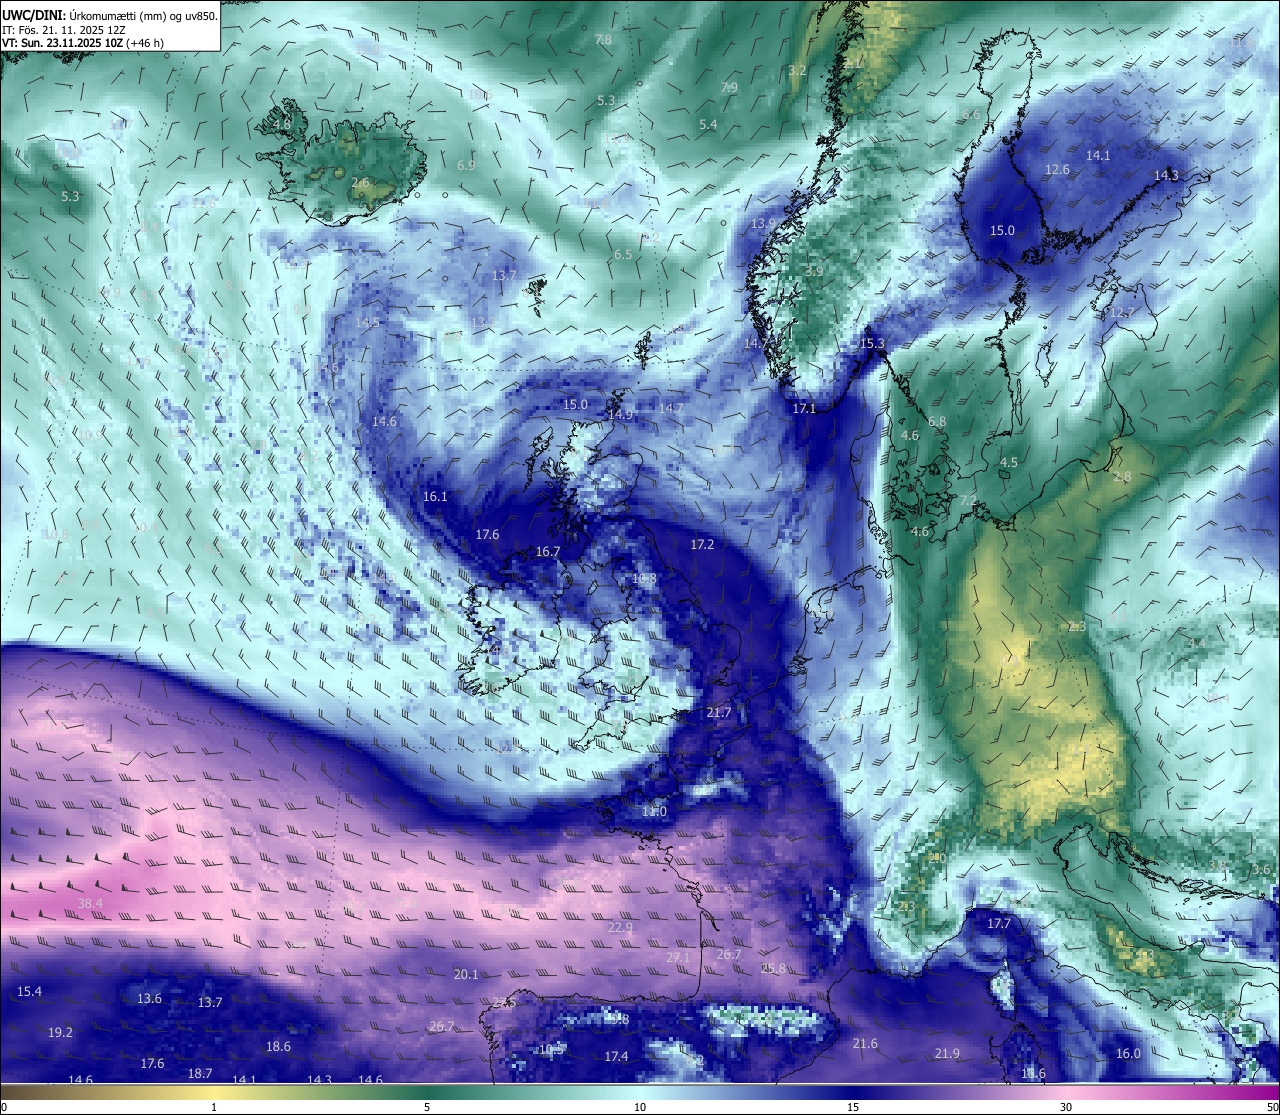The image size is (1280, 1115).
Task: Select the 2.6 value over Iceland
Action: coord(360,183)
